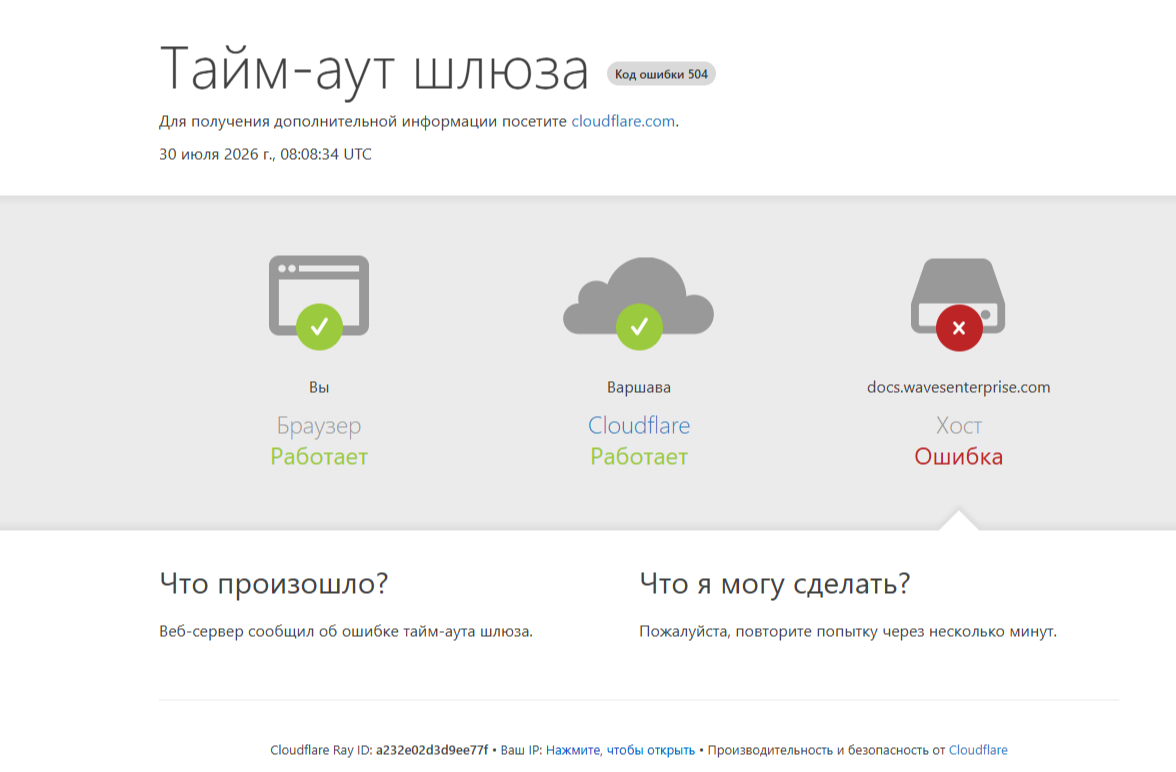The image size is (1176, 772).
Task: Click the green Работает status under Cloudflare
Action: point(639,456)
